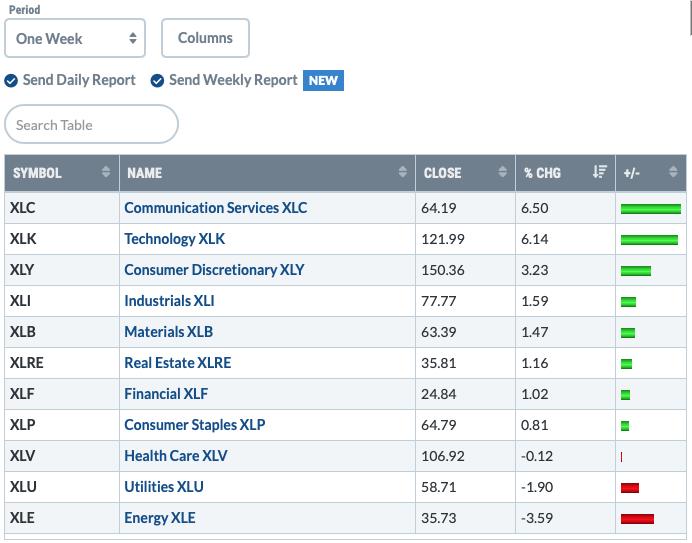This screenshot has height=543, width=692.
Task: Sort by the +/- column arrows
Action: [673, 172]
